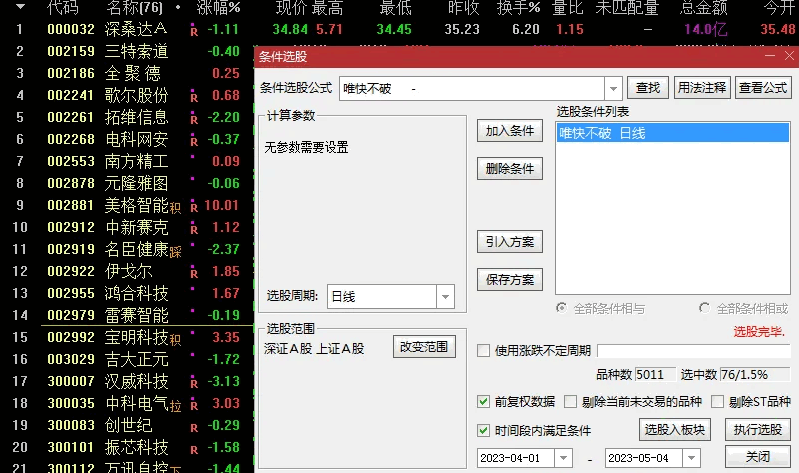
Task: Click 查看公式 to view formula
Action: (763, 88)
